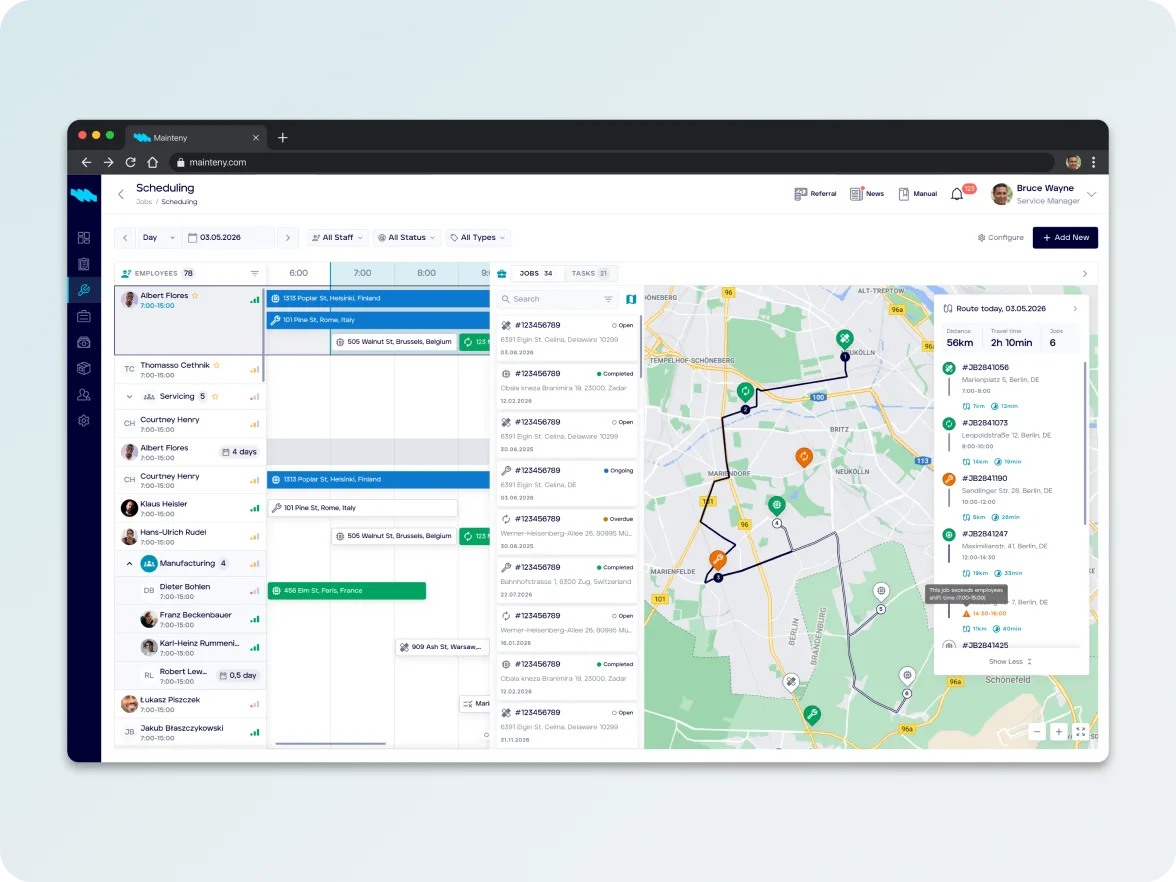Viewport: 1176px width, 882px height.
Task: Toggle favorite star for Albert Flores
Action: [195, 296]
